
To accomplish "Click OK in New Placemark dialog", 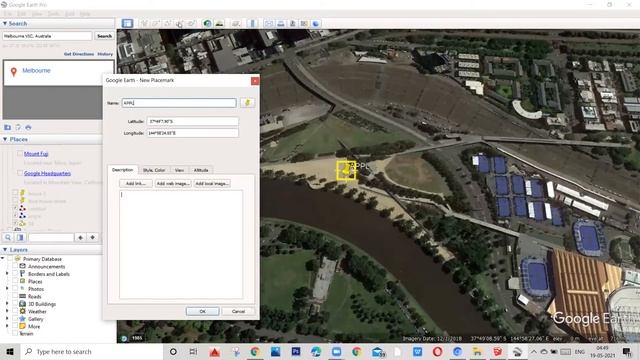I will coord(202,311).
